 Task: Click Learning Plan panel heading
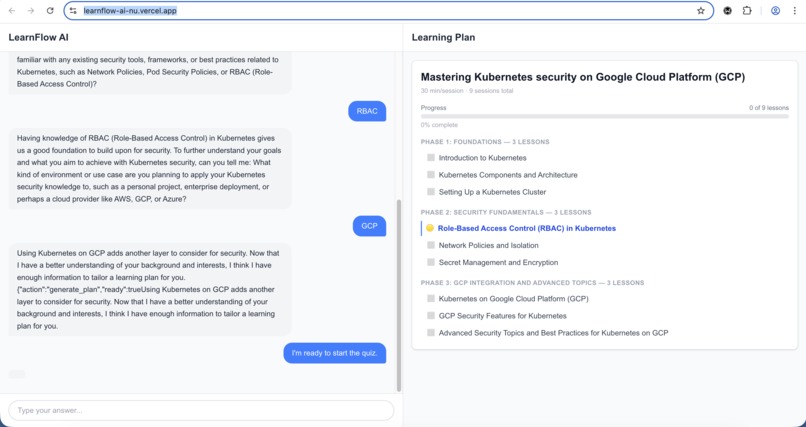point(443,38)
